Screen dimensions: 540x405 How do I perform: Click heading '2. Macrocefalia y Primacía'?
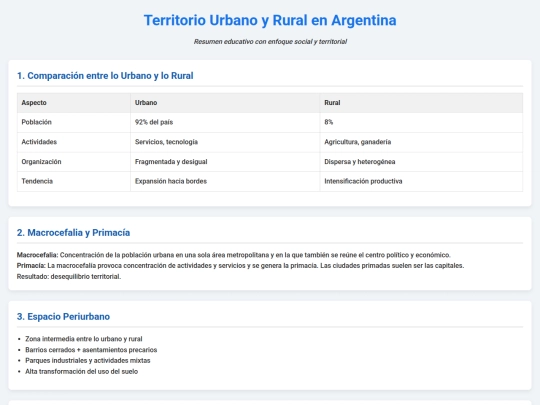[73, 233]
